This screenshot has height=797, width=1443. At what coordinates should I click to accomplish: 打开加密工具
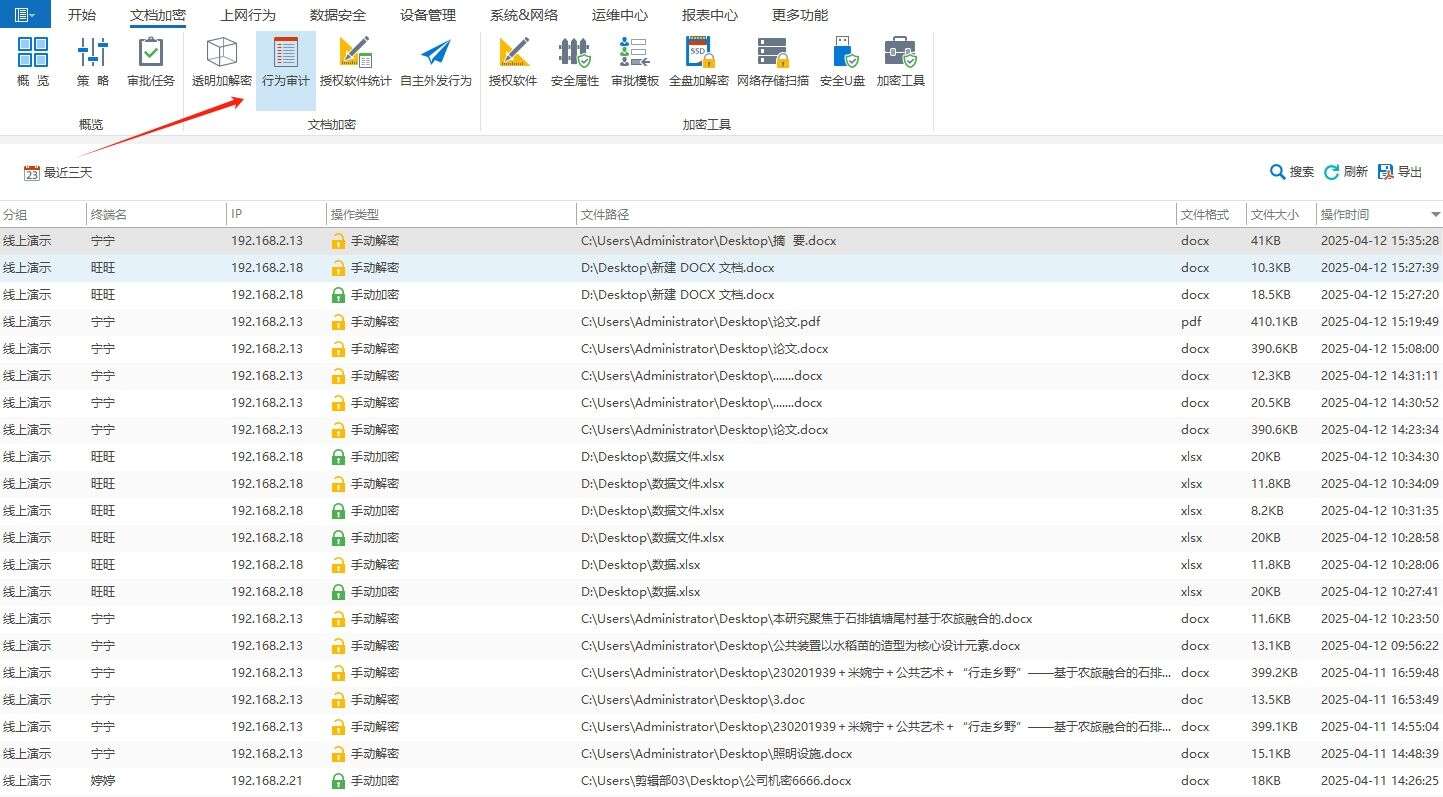[899, 62]
